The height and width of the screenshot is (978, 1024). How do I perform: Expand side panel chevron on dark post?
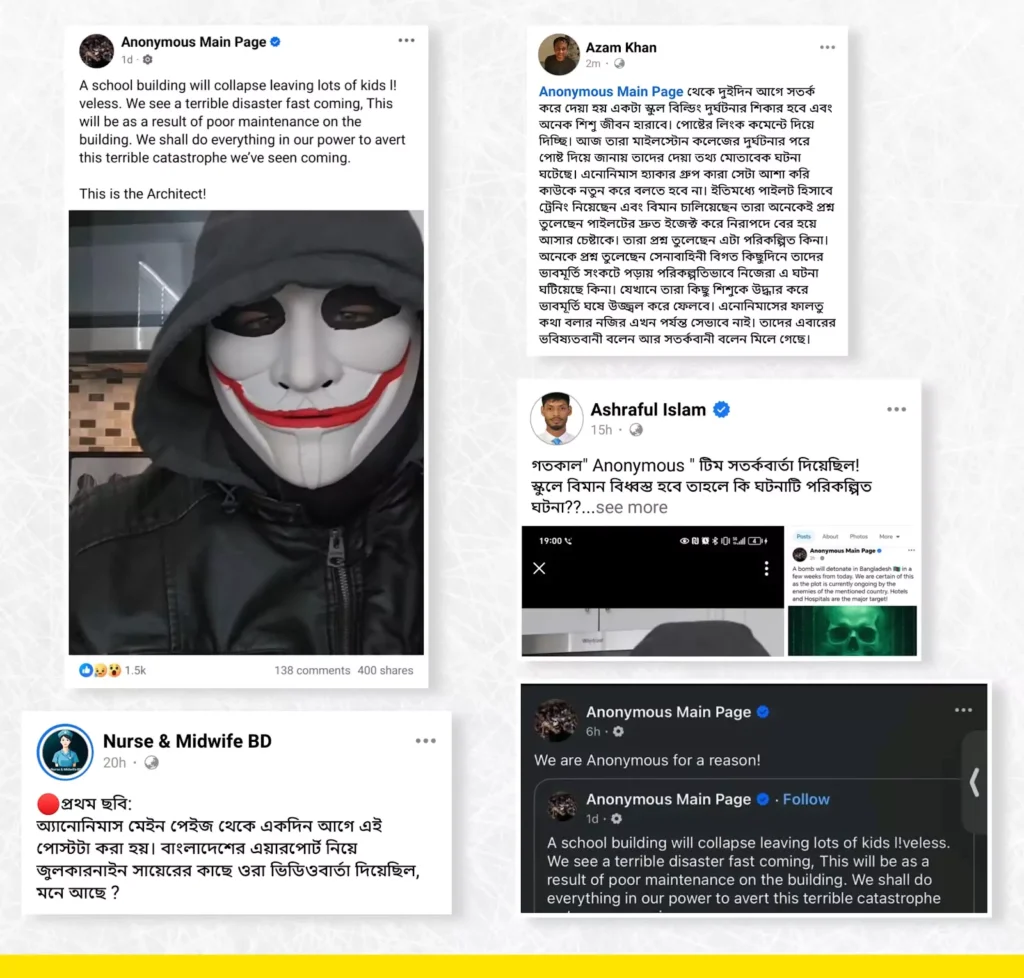(974, 781)
